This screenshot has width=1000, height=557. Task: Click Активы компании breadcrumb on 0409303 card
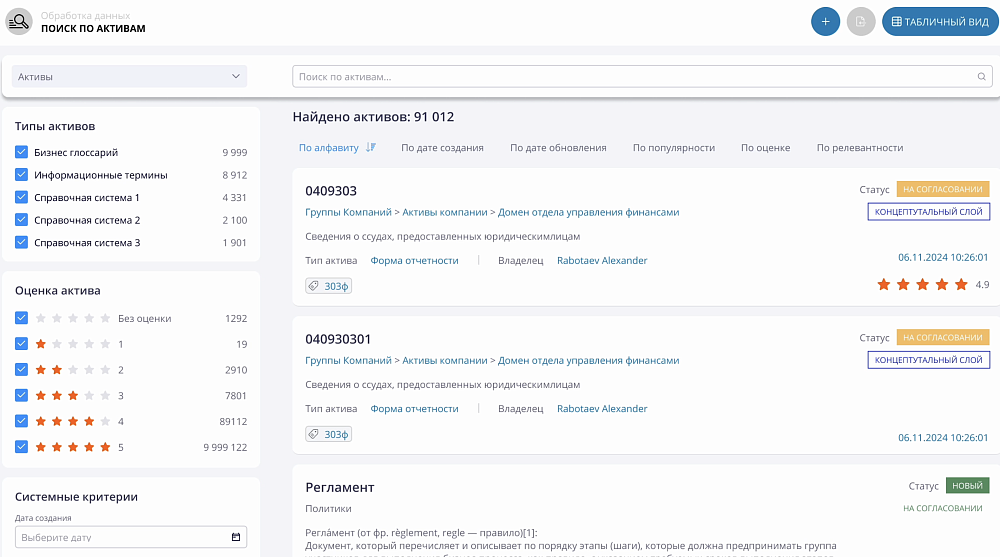[445, 212]
